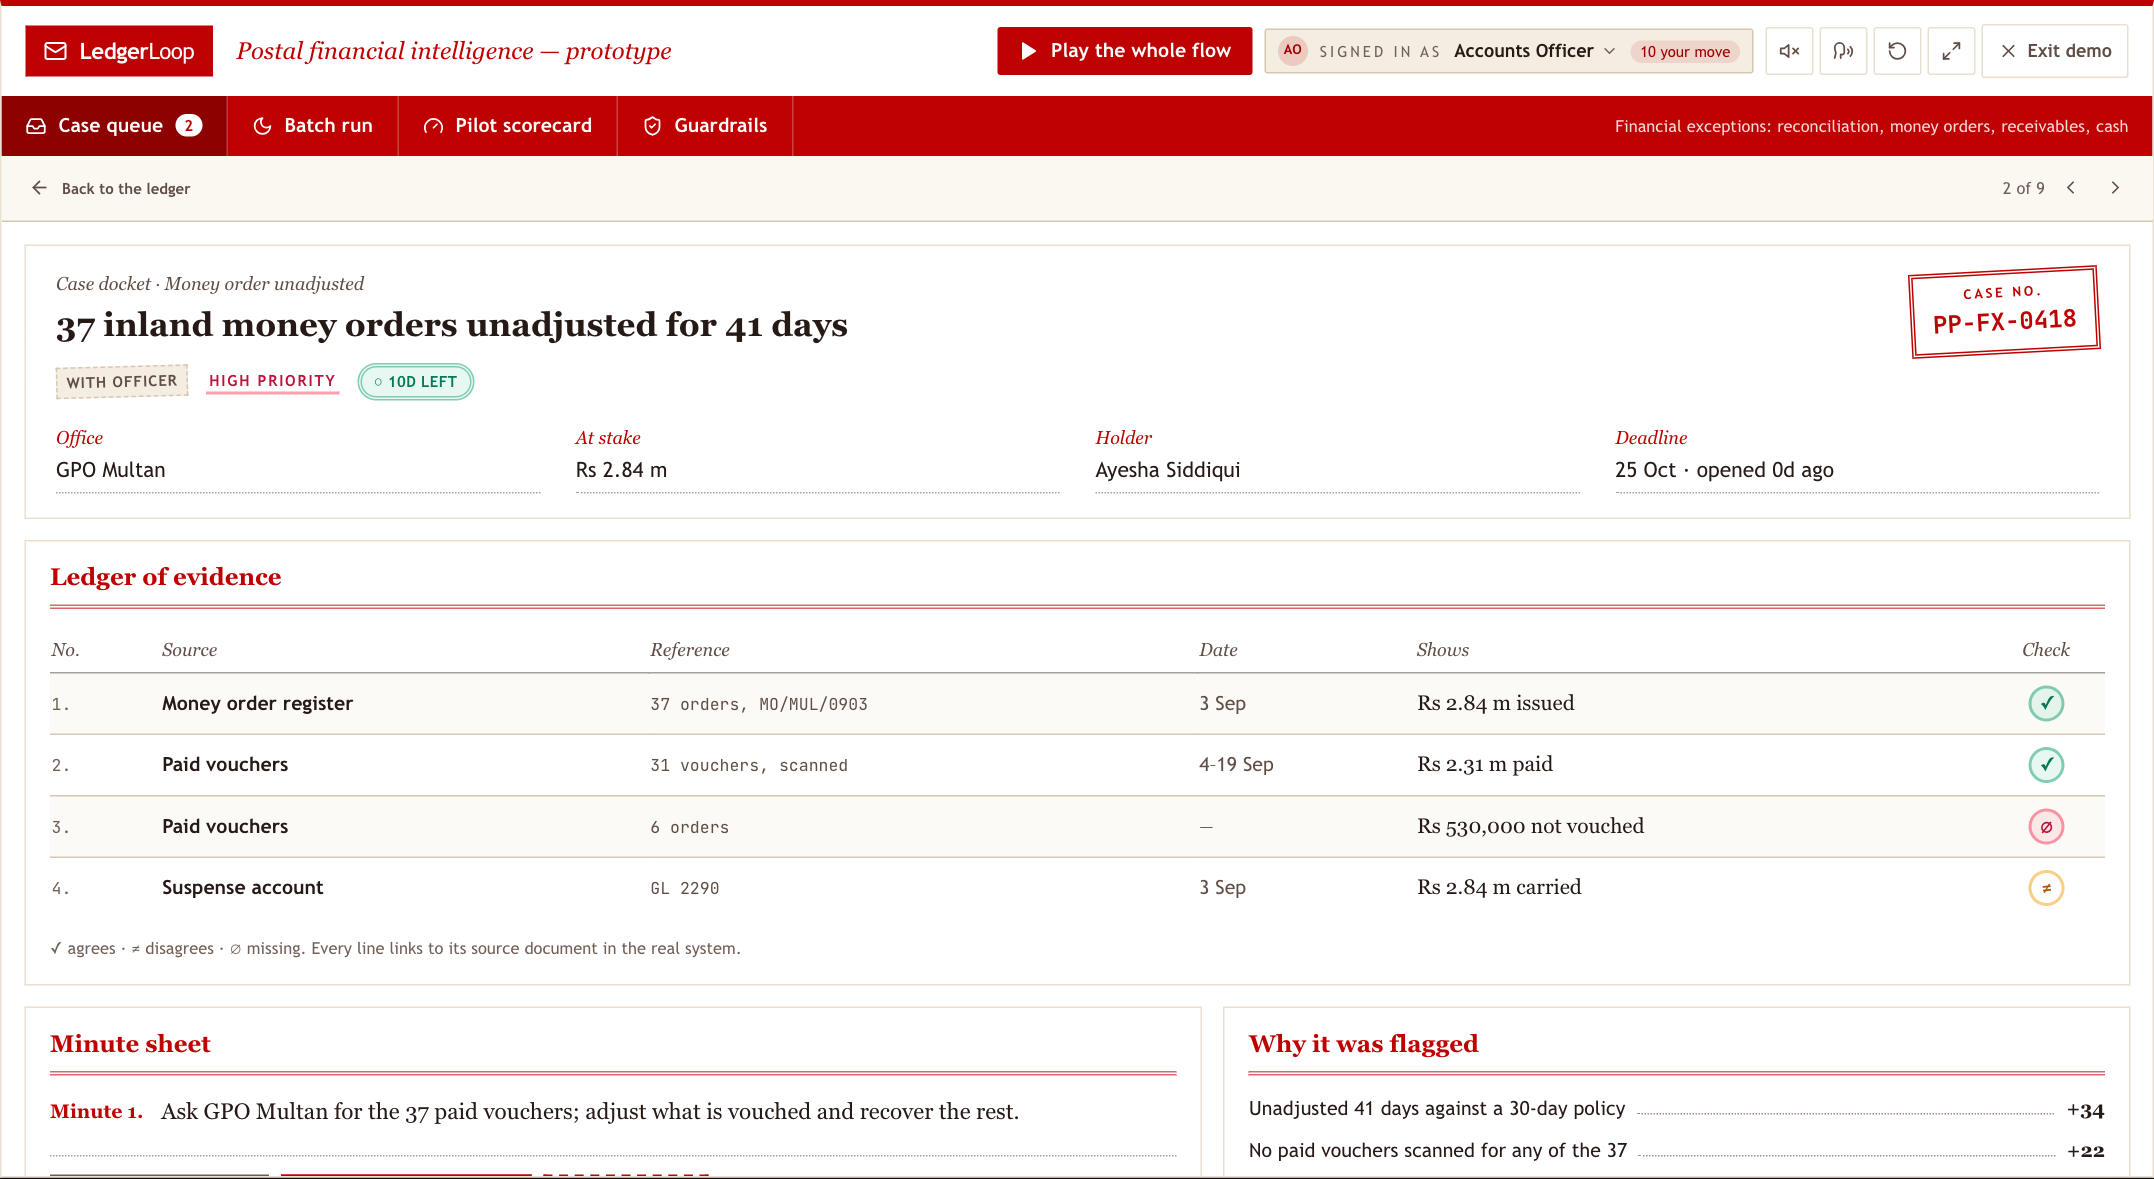The width and height of the screenshot is (2154, 1179).
Task: Click 'Unadjusted 41 days against a 30-day policy'
Action: point(1437,1109)
